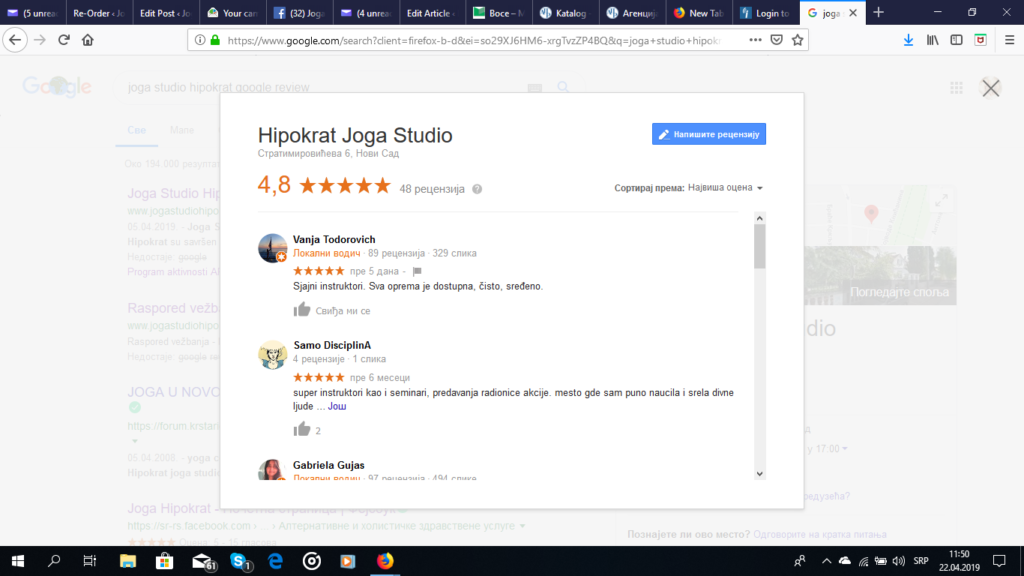Open Samo DisciplinA's profile name
Screen dimensions: 1024x576
pyautogui.click(x=332, y=345)
